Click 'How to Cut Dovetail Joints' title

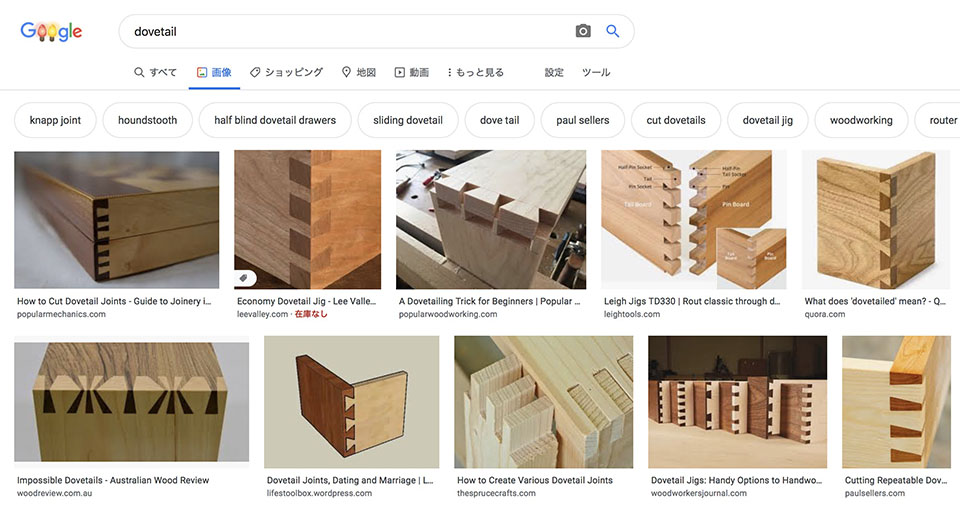pyautogui.click(x=114, y=301)
